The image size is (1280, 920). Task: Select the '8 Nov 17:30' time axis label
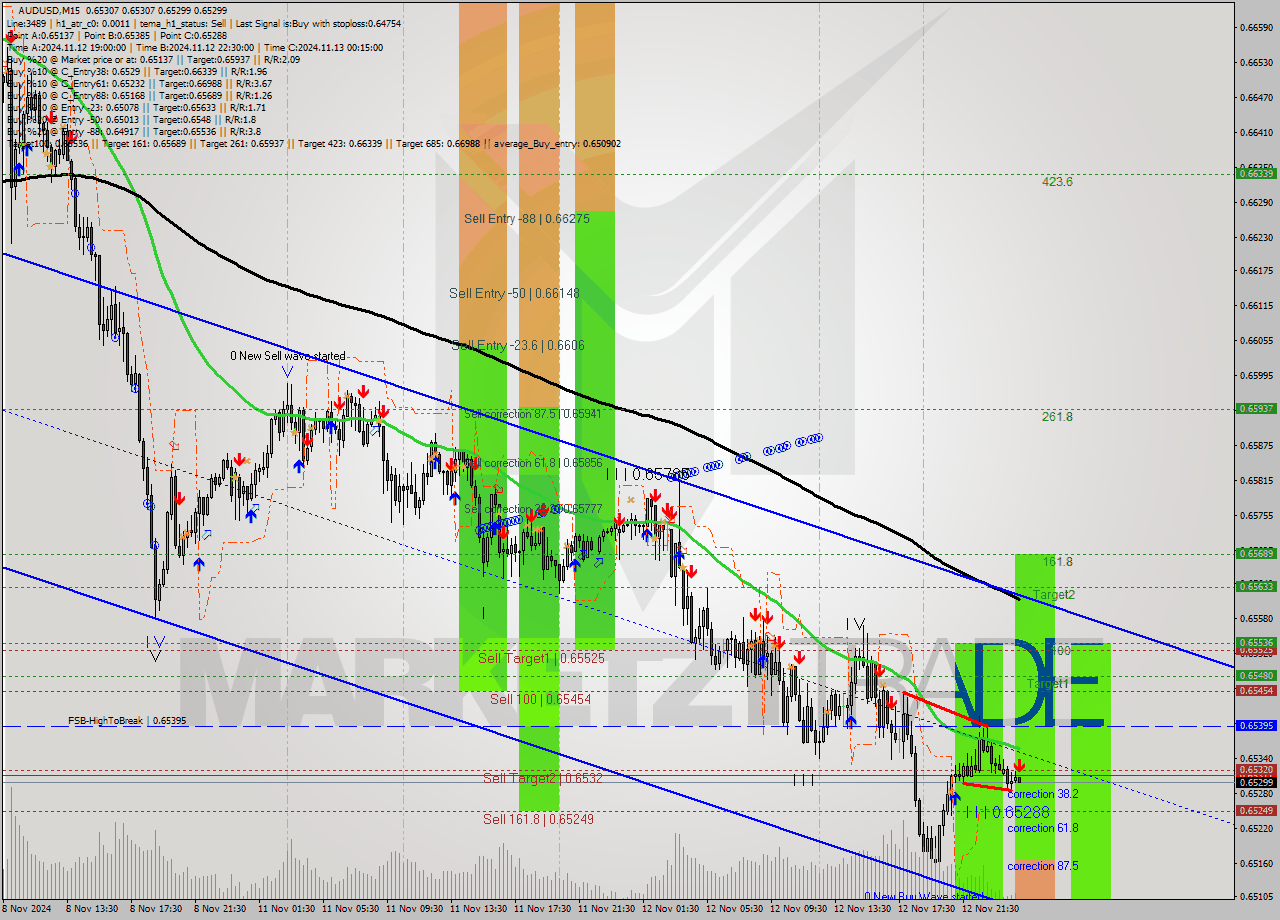click(x=157, y=909)
